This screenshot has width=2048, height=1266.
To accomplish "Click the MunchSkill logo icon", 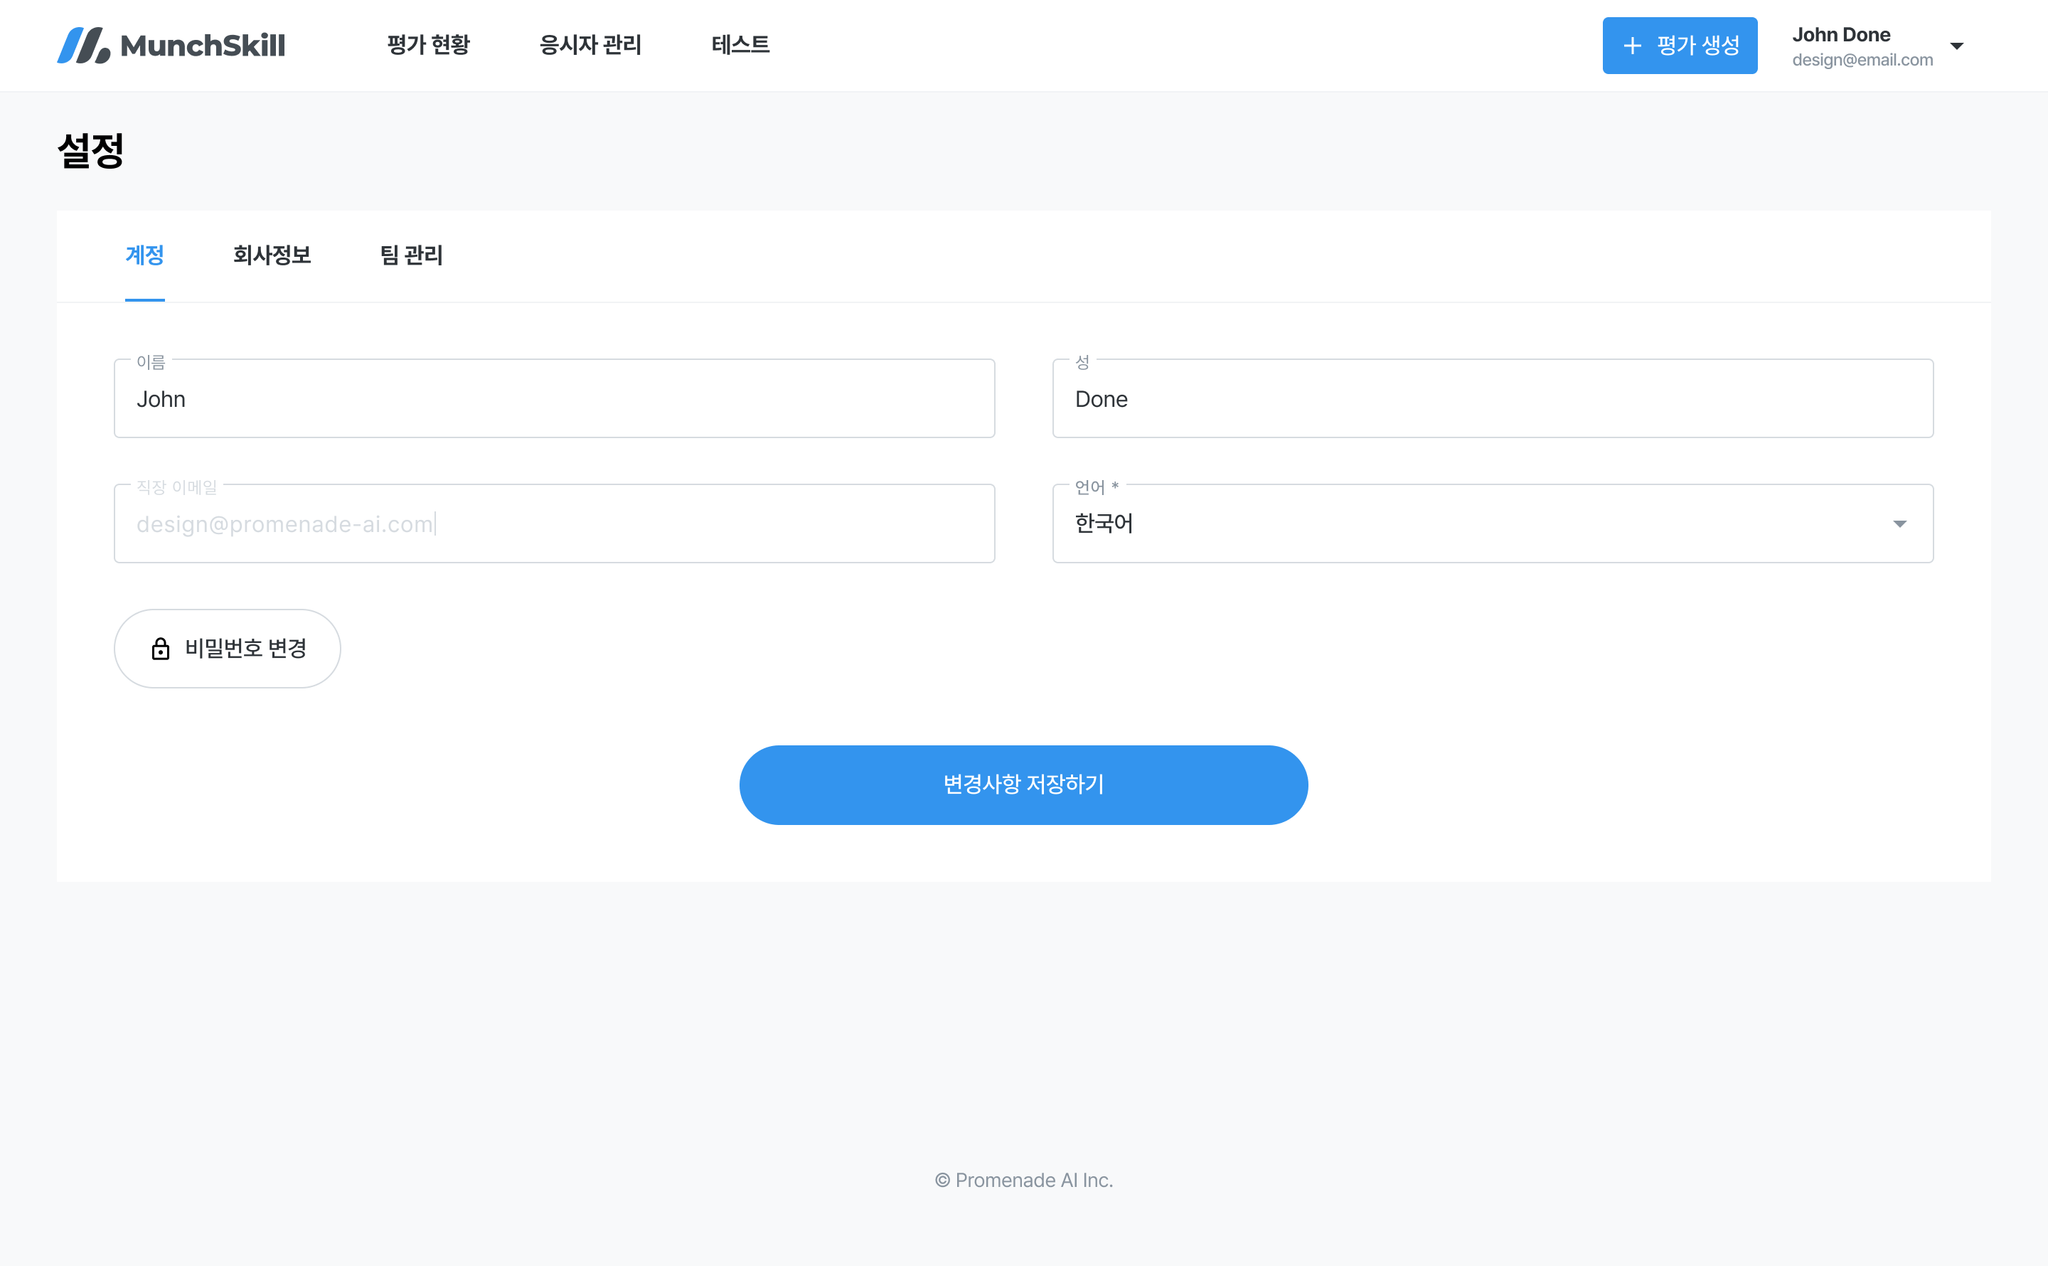I will [x=83, y=45].
